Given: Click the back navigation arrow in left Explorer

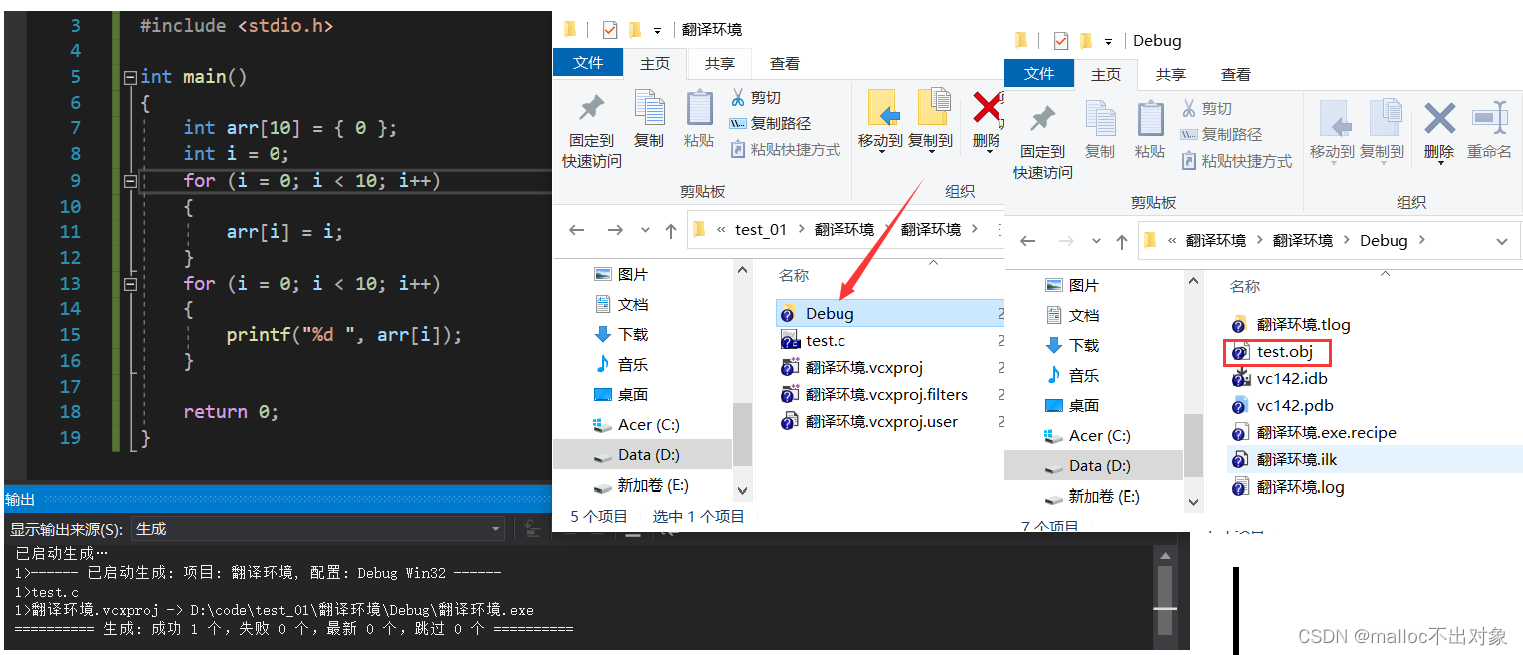Looking at the screenshot, I should coord(576,229).
